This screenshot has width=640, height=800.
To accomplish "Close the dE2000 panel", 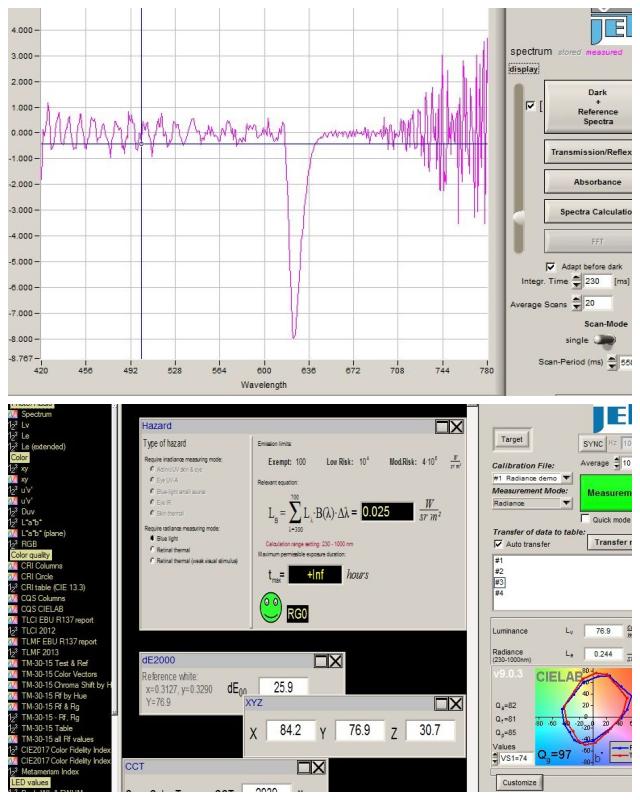I will point(335,661).
